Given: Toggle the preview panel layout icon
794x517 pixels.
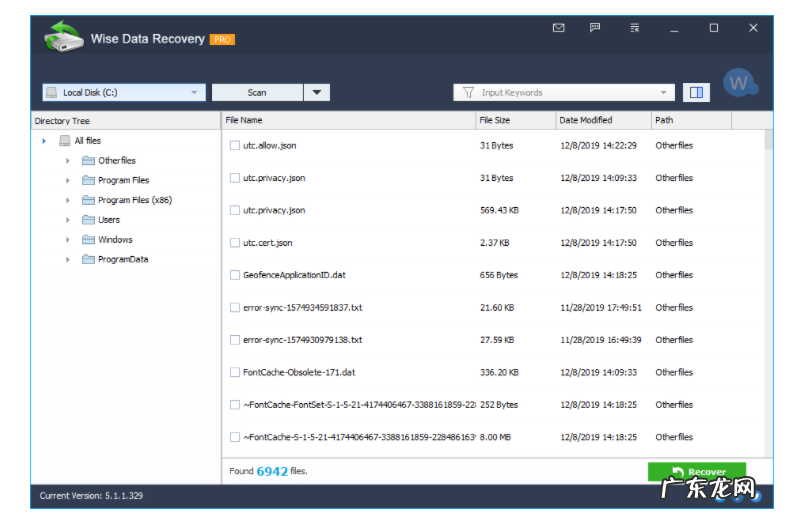Looking at the screenshot, I should [x=696, y=93].
